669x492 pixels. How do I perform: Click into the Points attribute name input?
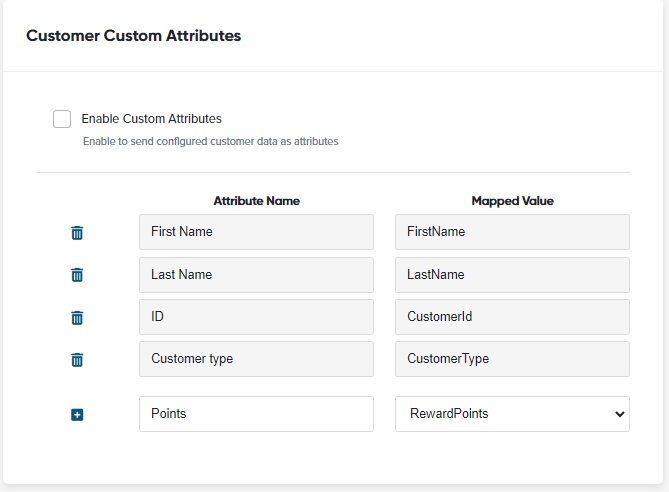[256, 414]
